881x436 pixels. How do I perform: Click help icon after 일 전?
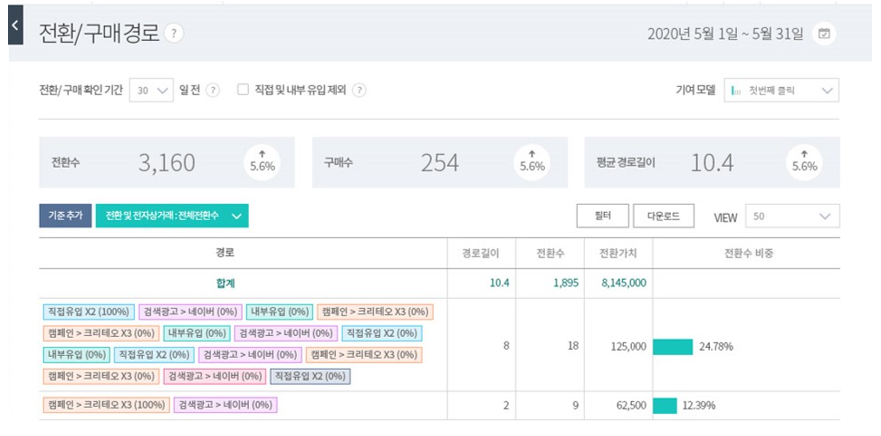[x=213, y=90]
